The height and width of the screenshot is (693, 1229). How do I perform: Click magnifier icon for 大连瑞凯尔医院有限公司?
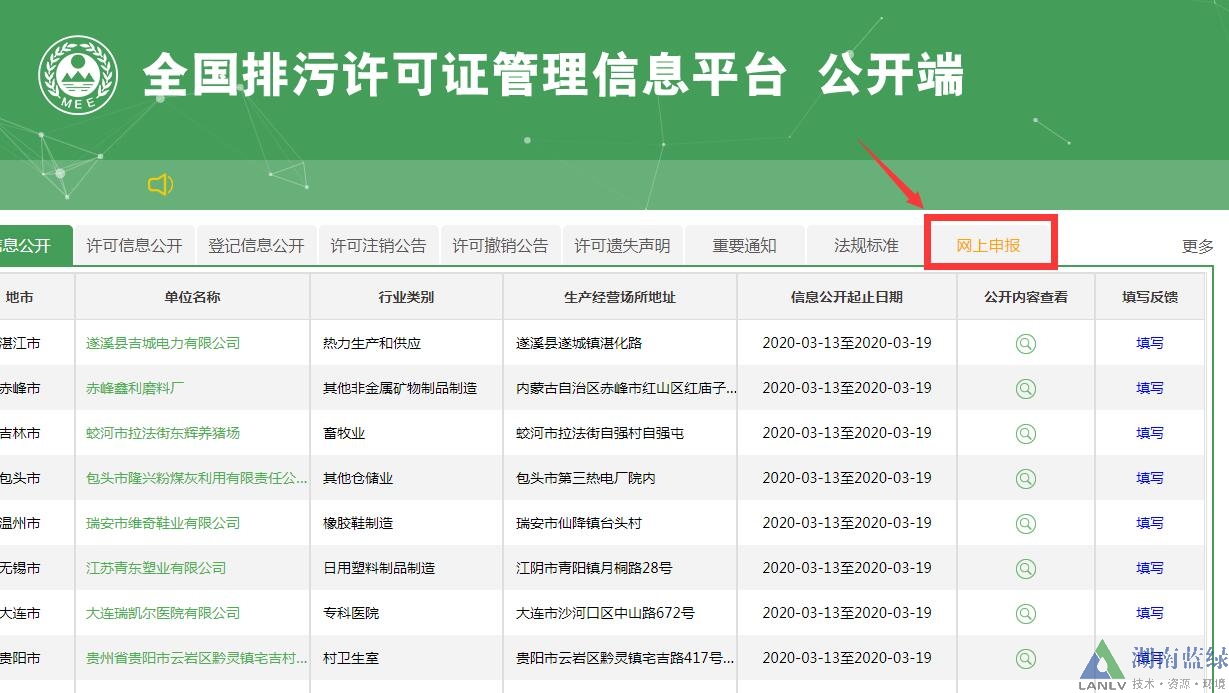(x=1025, y=614)
